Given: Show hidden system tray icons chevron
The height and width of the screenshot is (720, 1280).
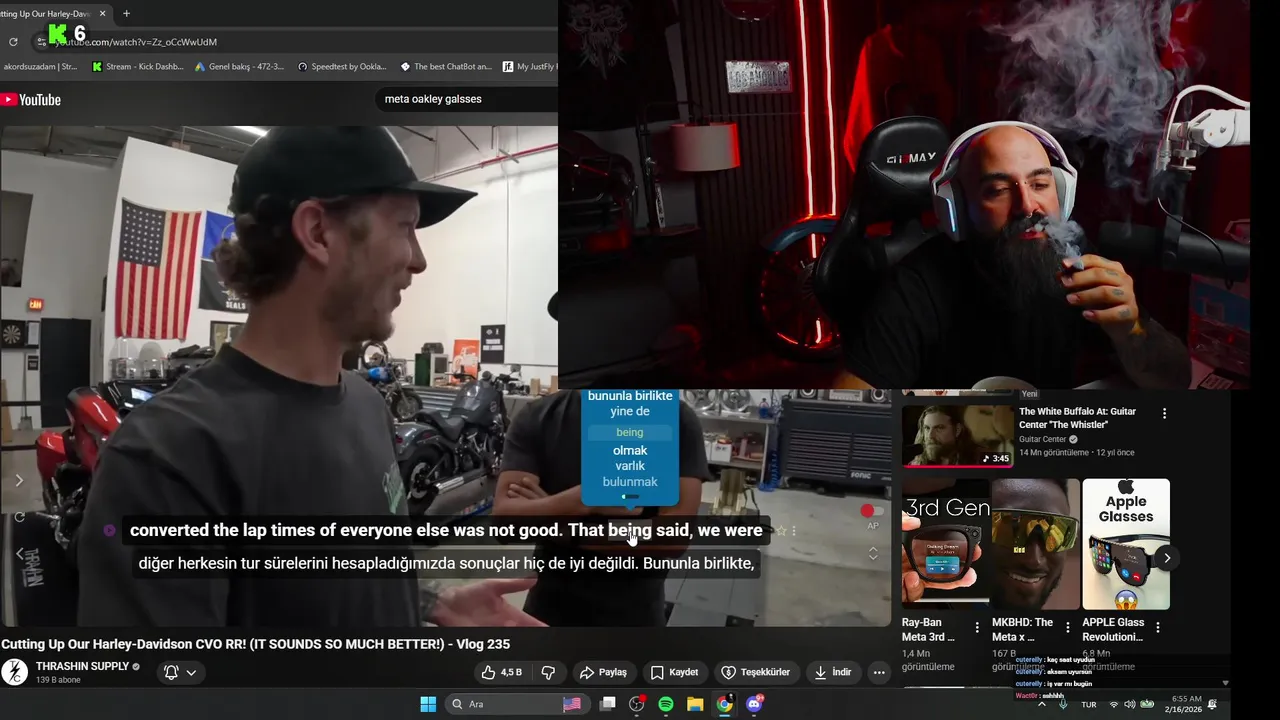Looking at the screenshot, I should click(x=1041, y=704).
